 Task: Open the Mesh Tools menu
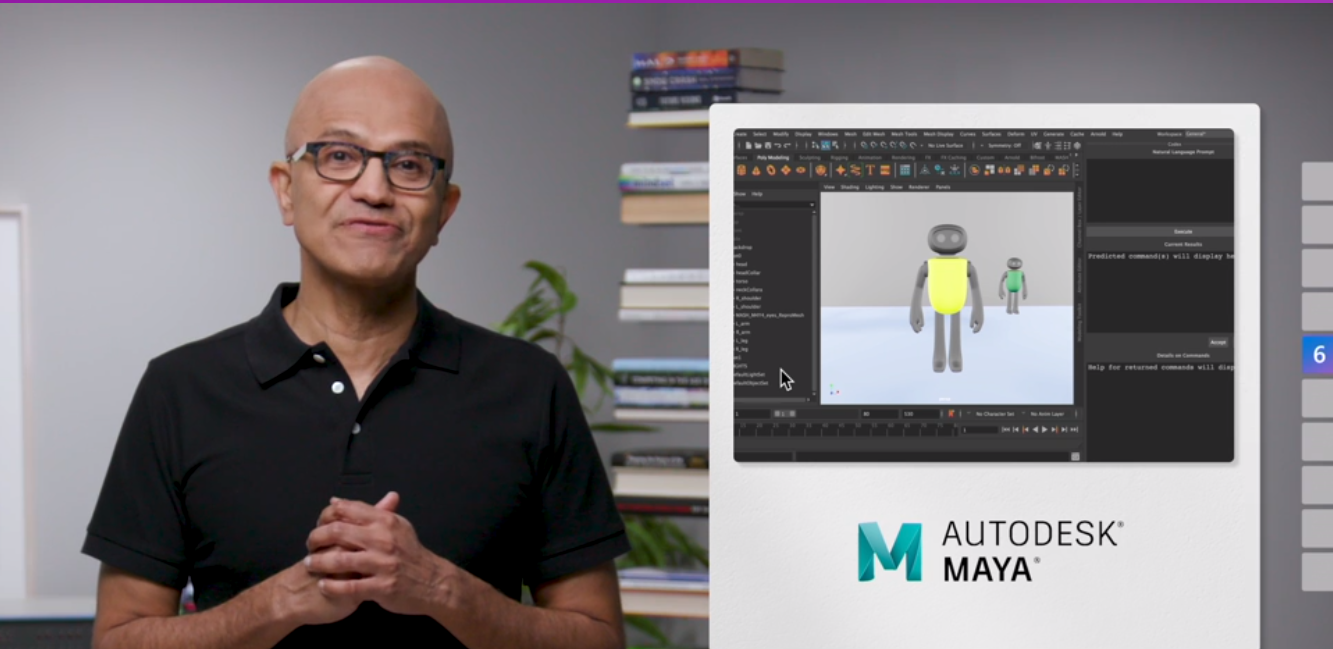coord(904,134)
